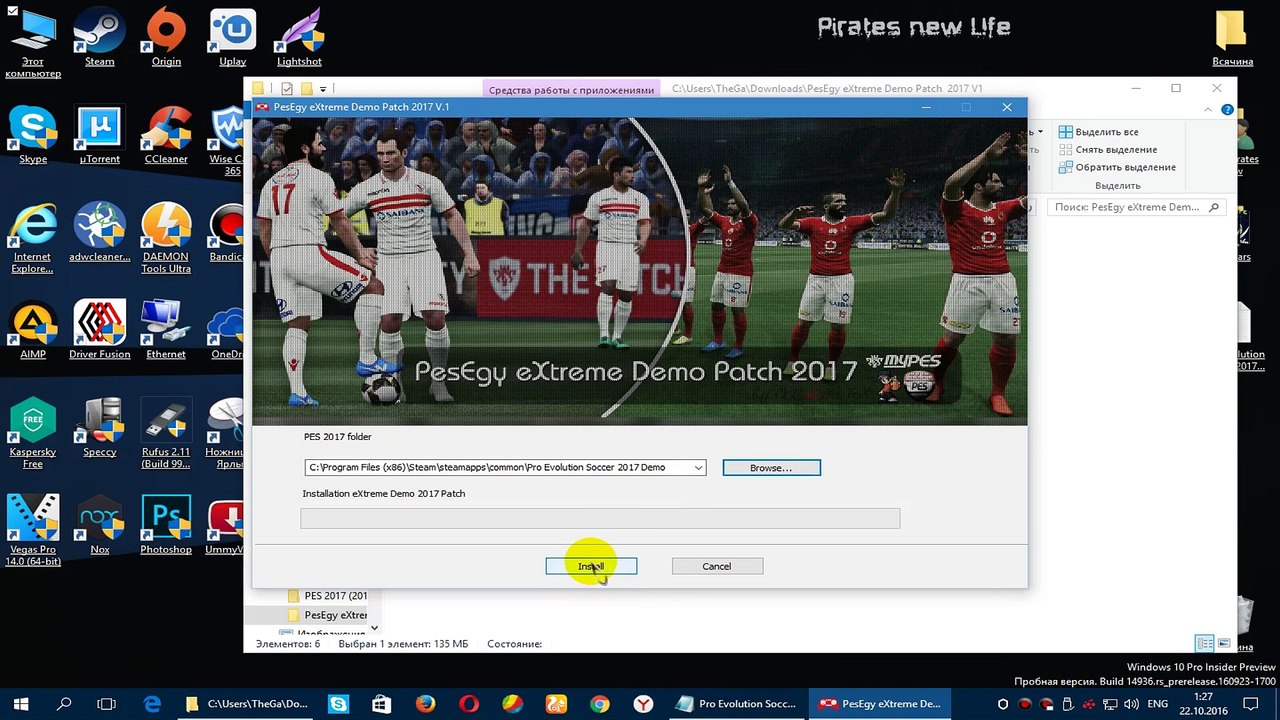Open Opera from the taskbar
Viewport: 1280px width, 720px height.
pos(469,704)
